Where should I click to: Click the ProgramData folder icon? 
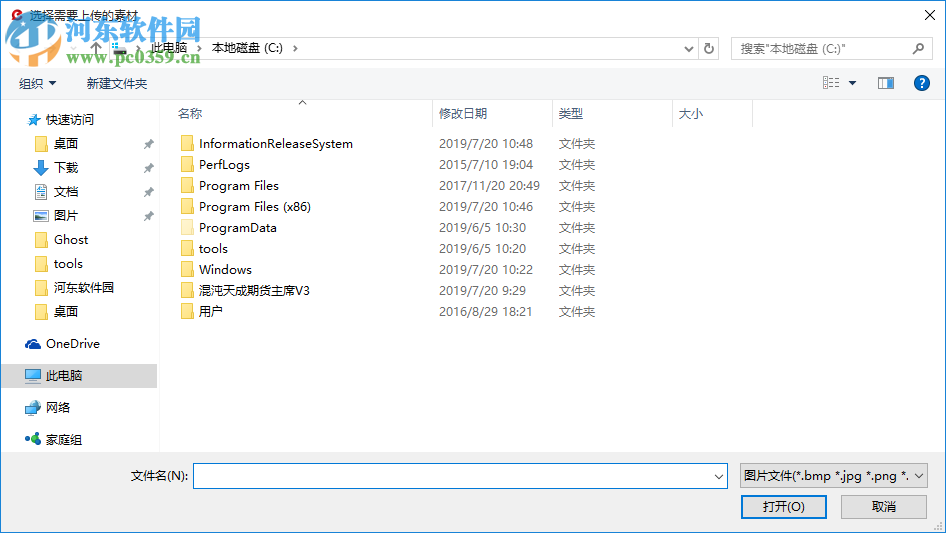[188, 228]
